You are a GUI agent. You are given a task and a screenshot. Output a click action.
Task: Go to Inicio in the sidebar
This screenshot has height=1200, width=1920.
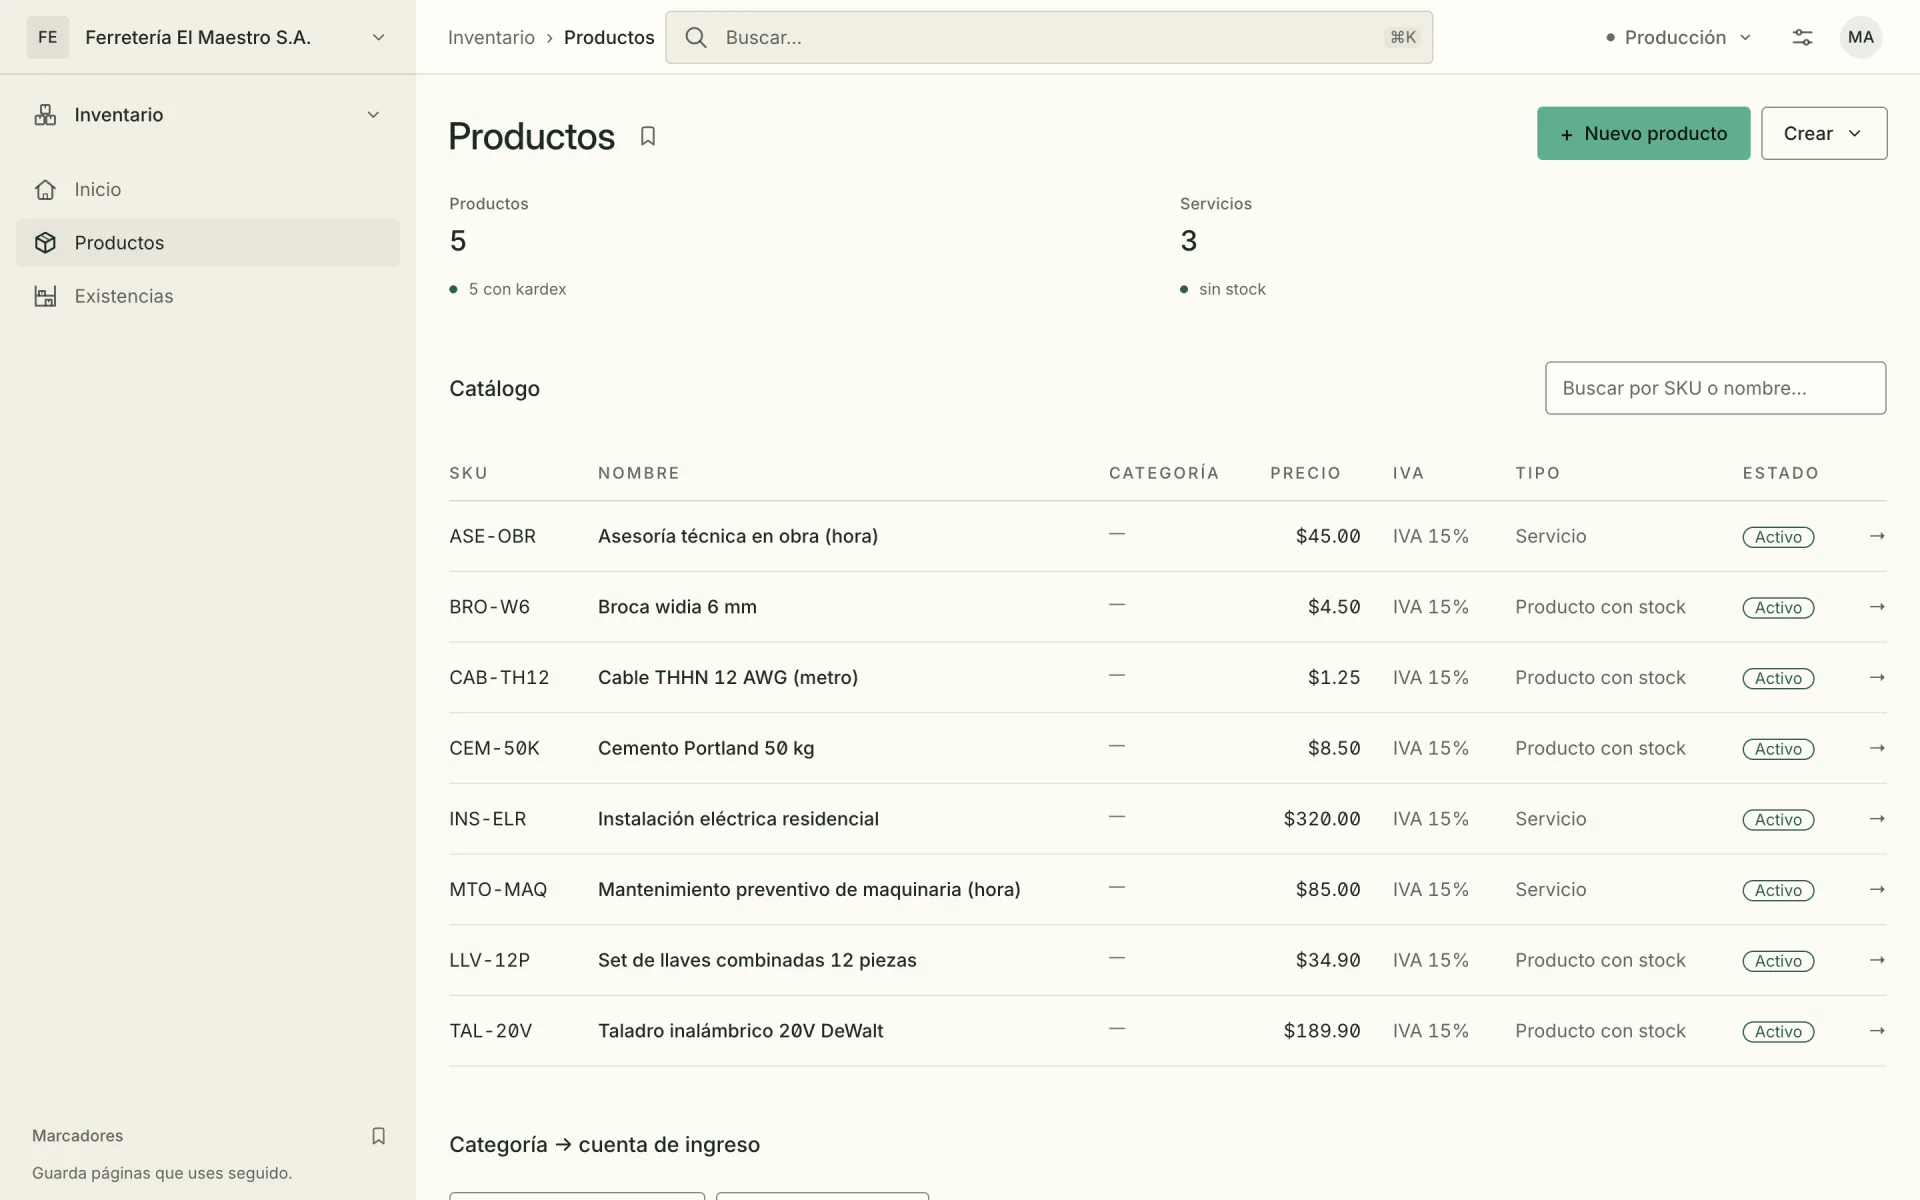click(x=208, y=189)
